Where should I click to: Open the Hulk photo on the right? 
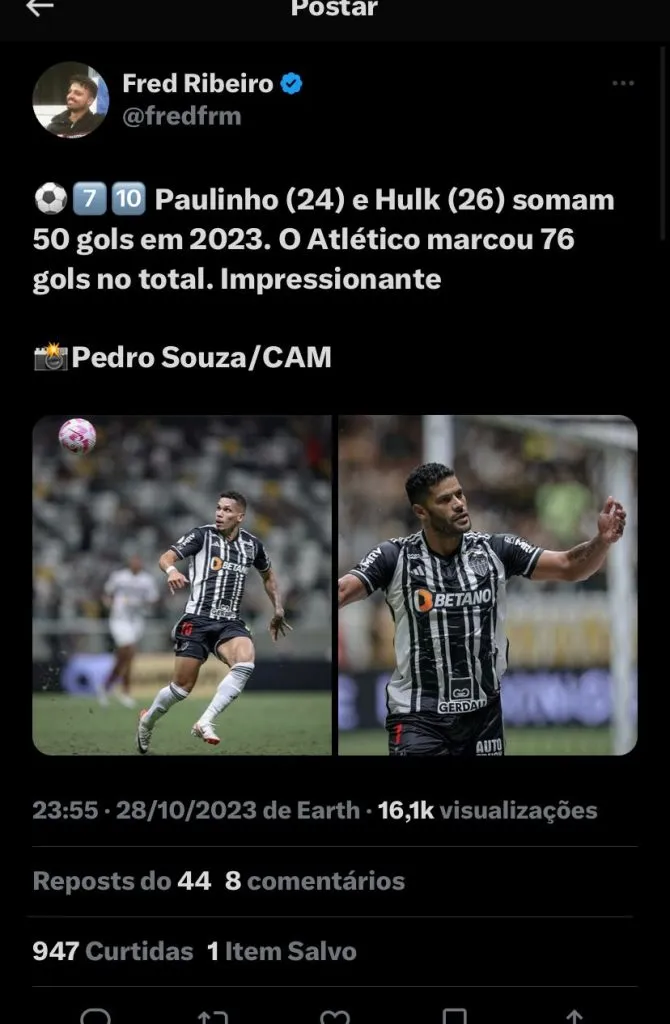tap(488, 585)
